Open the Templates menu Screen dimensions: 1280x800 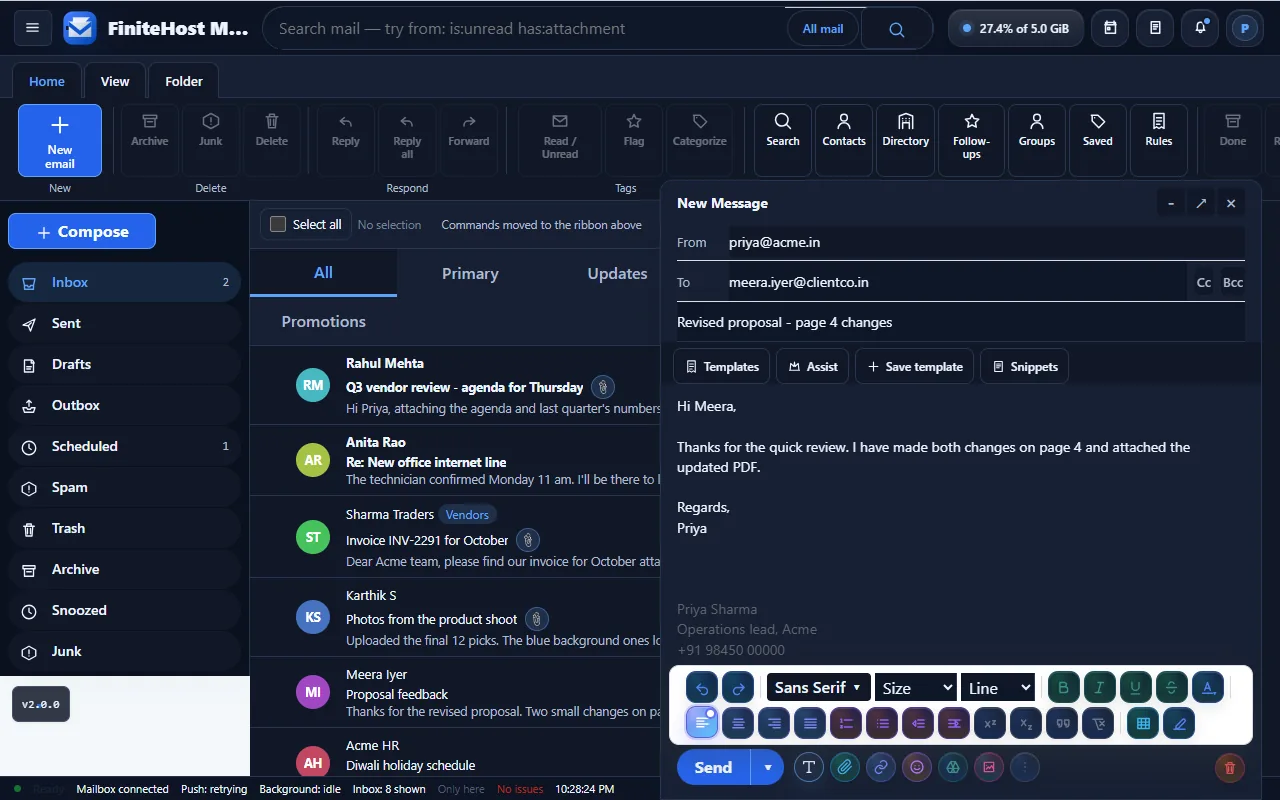click(722, 367)
